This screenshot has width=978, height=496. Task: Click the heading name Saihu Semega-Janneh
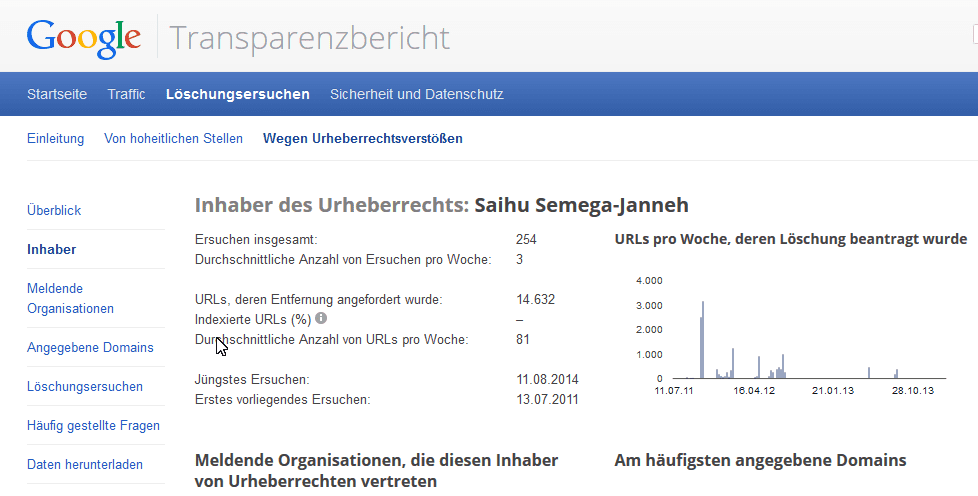[x=581, y=205]
